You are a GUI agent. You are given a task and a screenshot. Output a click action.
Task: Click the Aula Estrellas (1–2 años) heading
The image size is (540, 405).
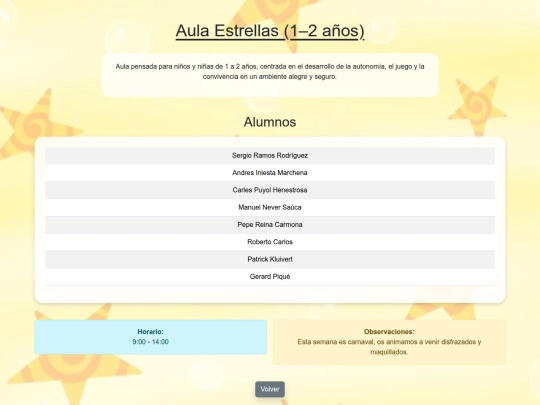pyautogui.click(x=270, y=31)
